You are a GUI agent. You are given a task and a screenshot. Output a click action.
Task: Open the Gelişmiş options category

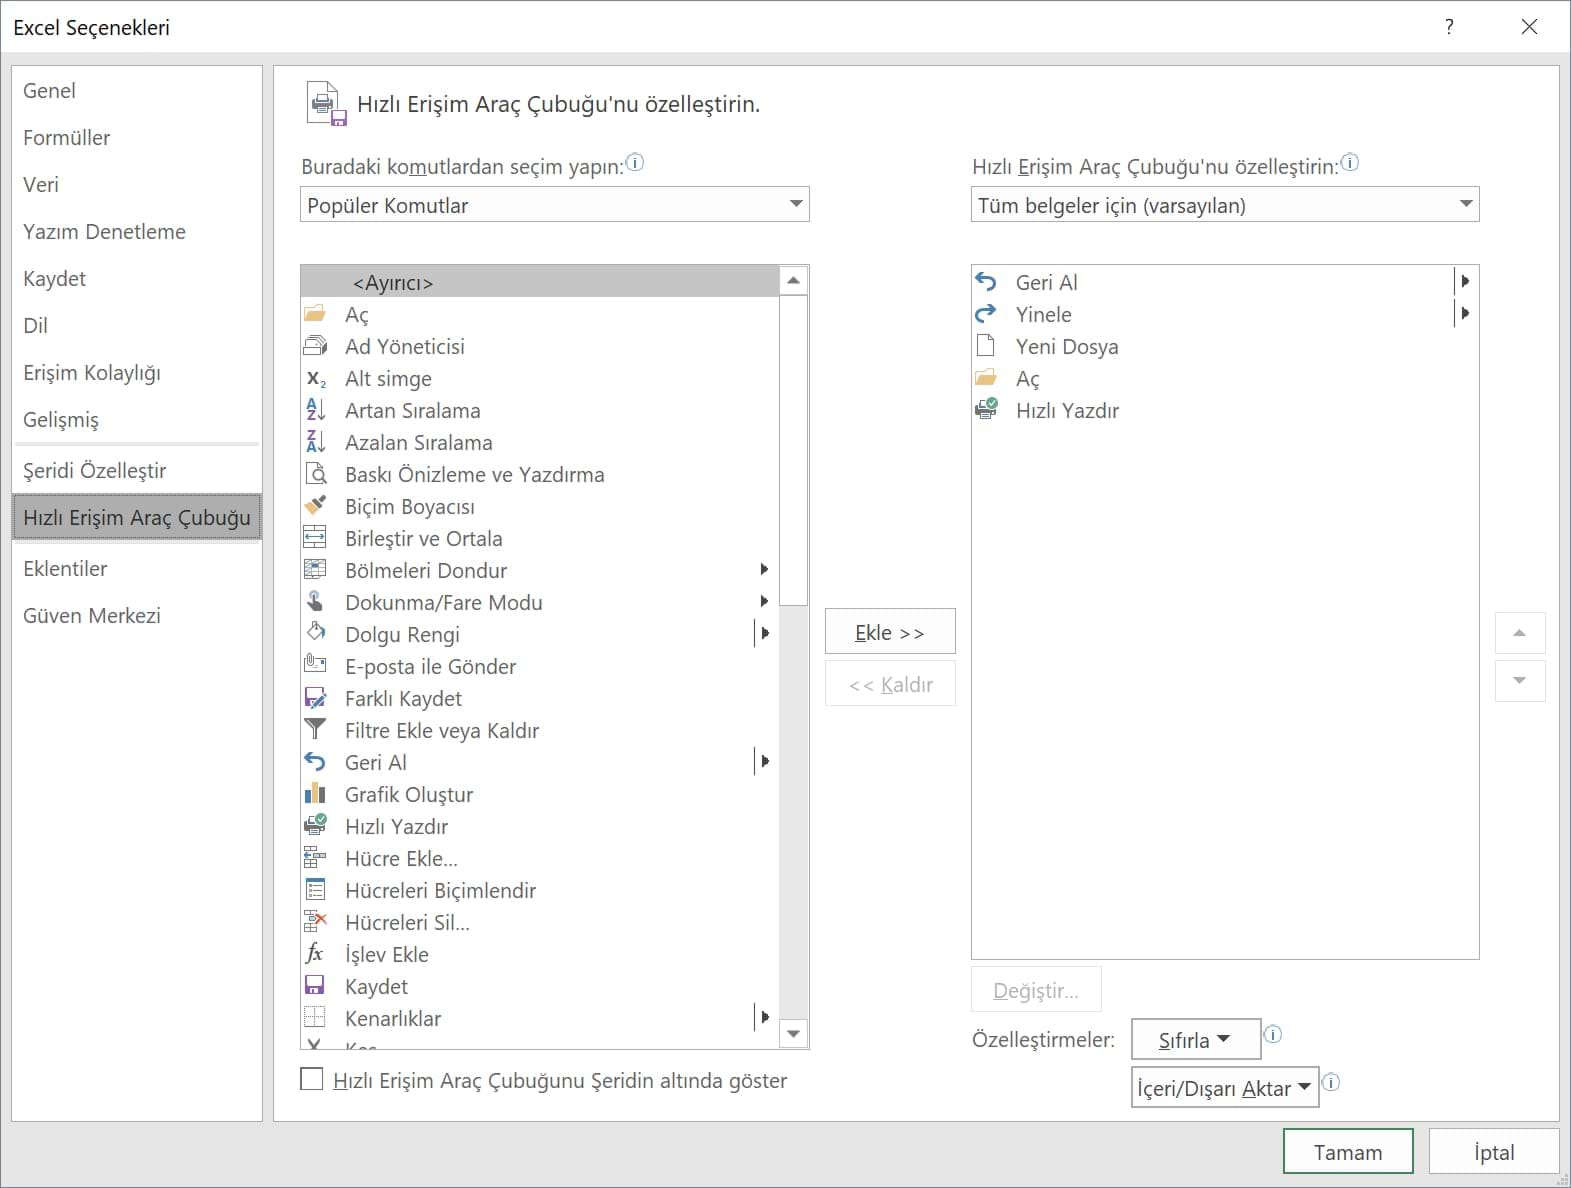(137, 419)
